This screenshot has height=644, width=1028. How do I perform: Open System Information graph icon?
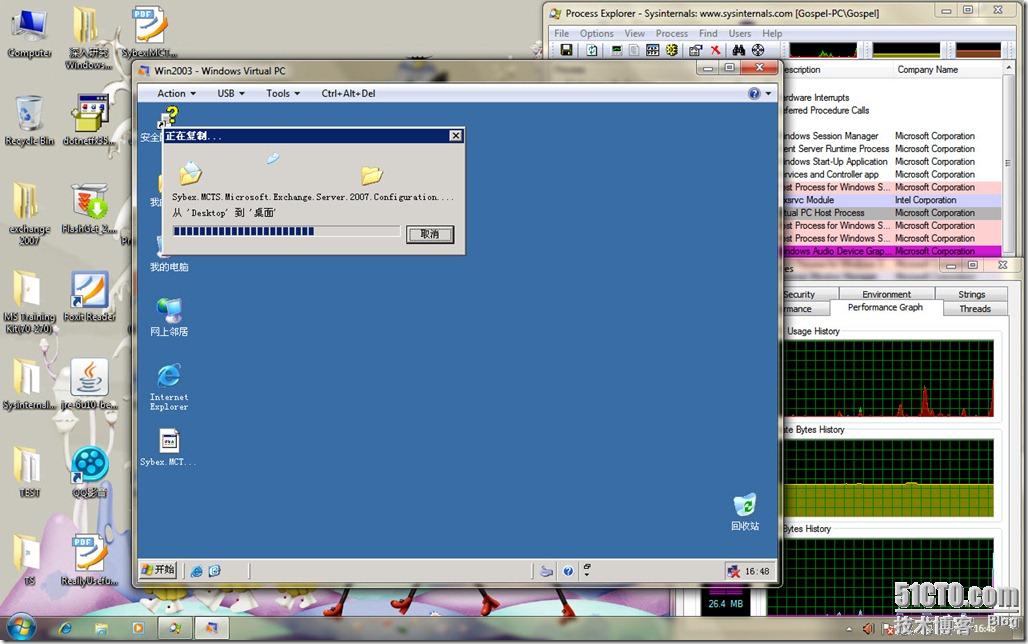616,50
